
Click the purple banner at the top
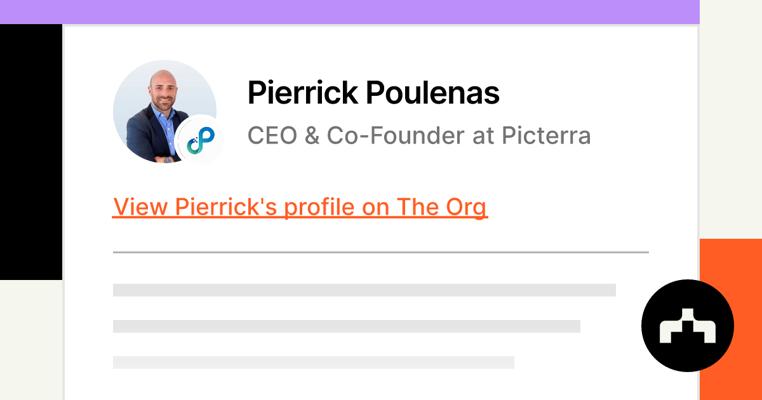[350, 11]
